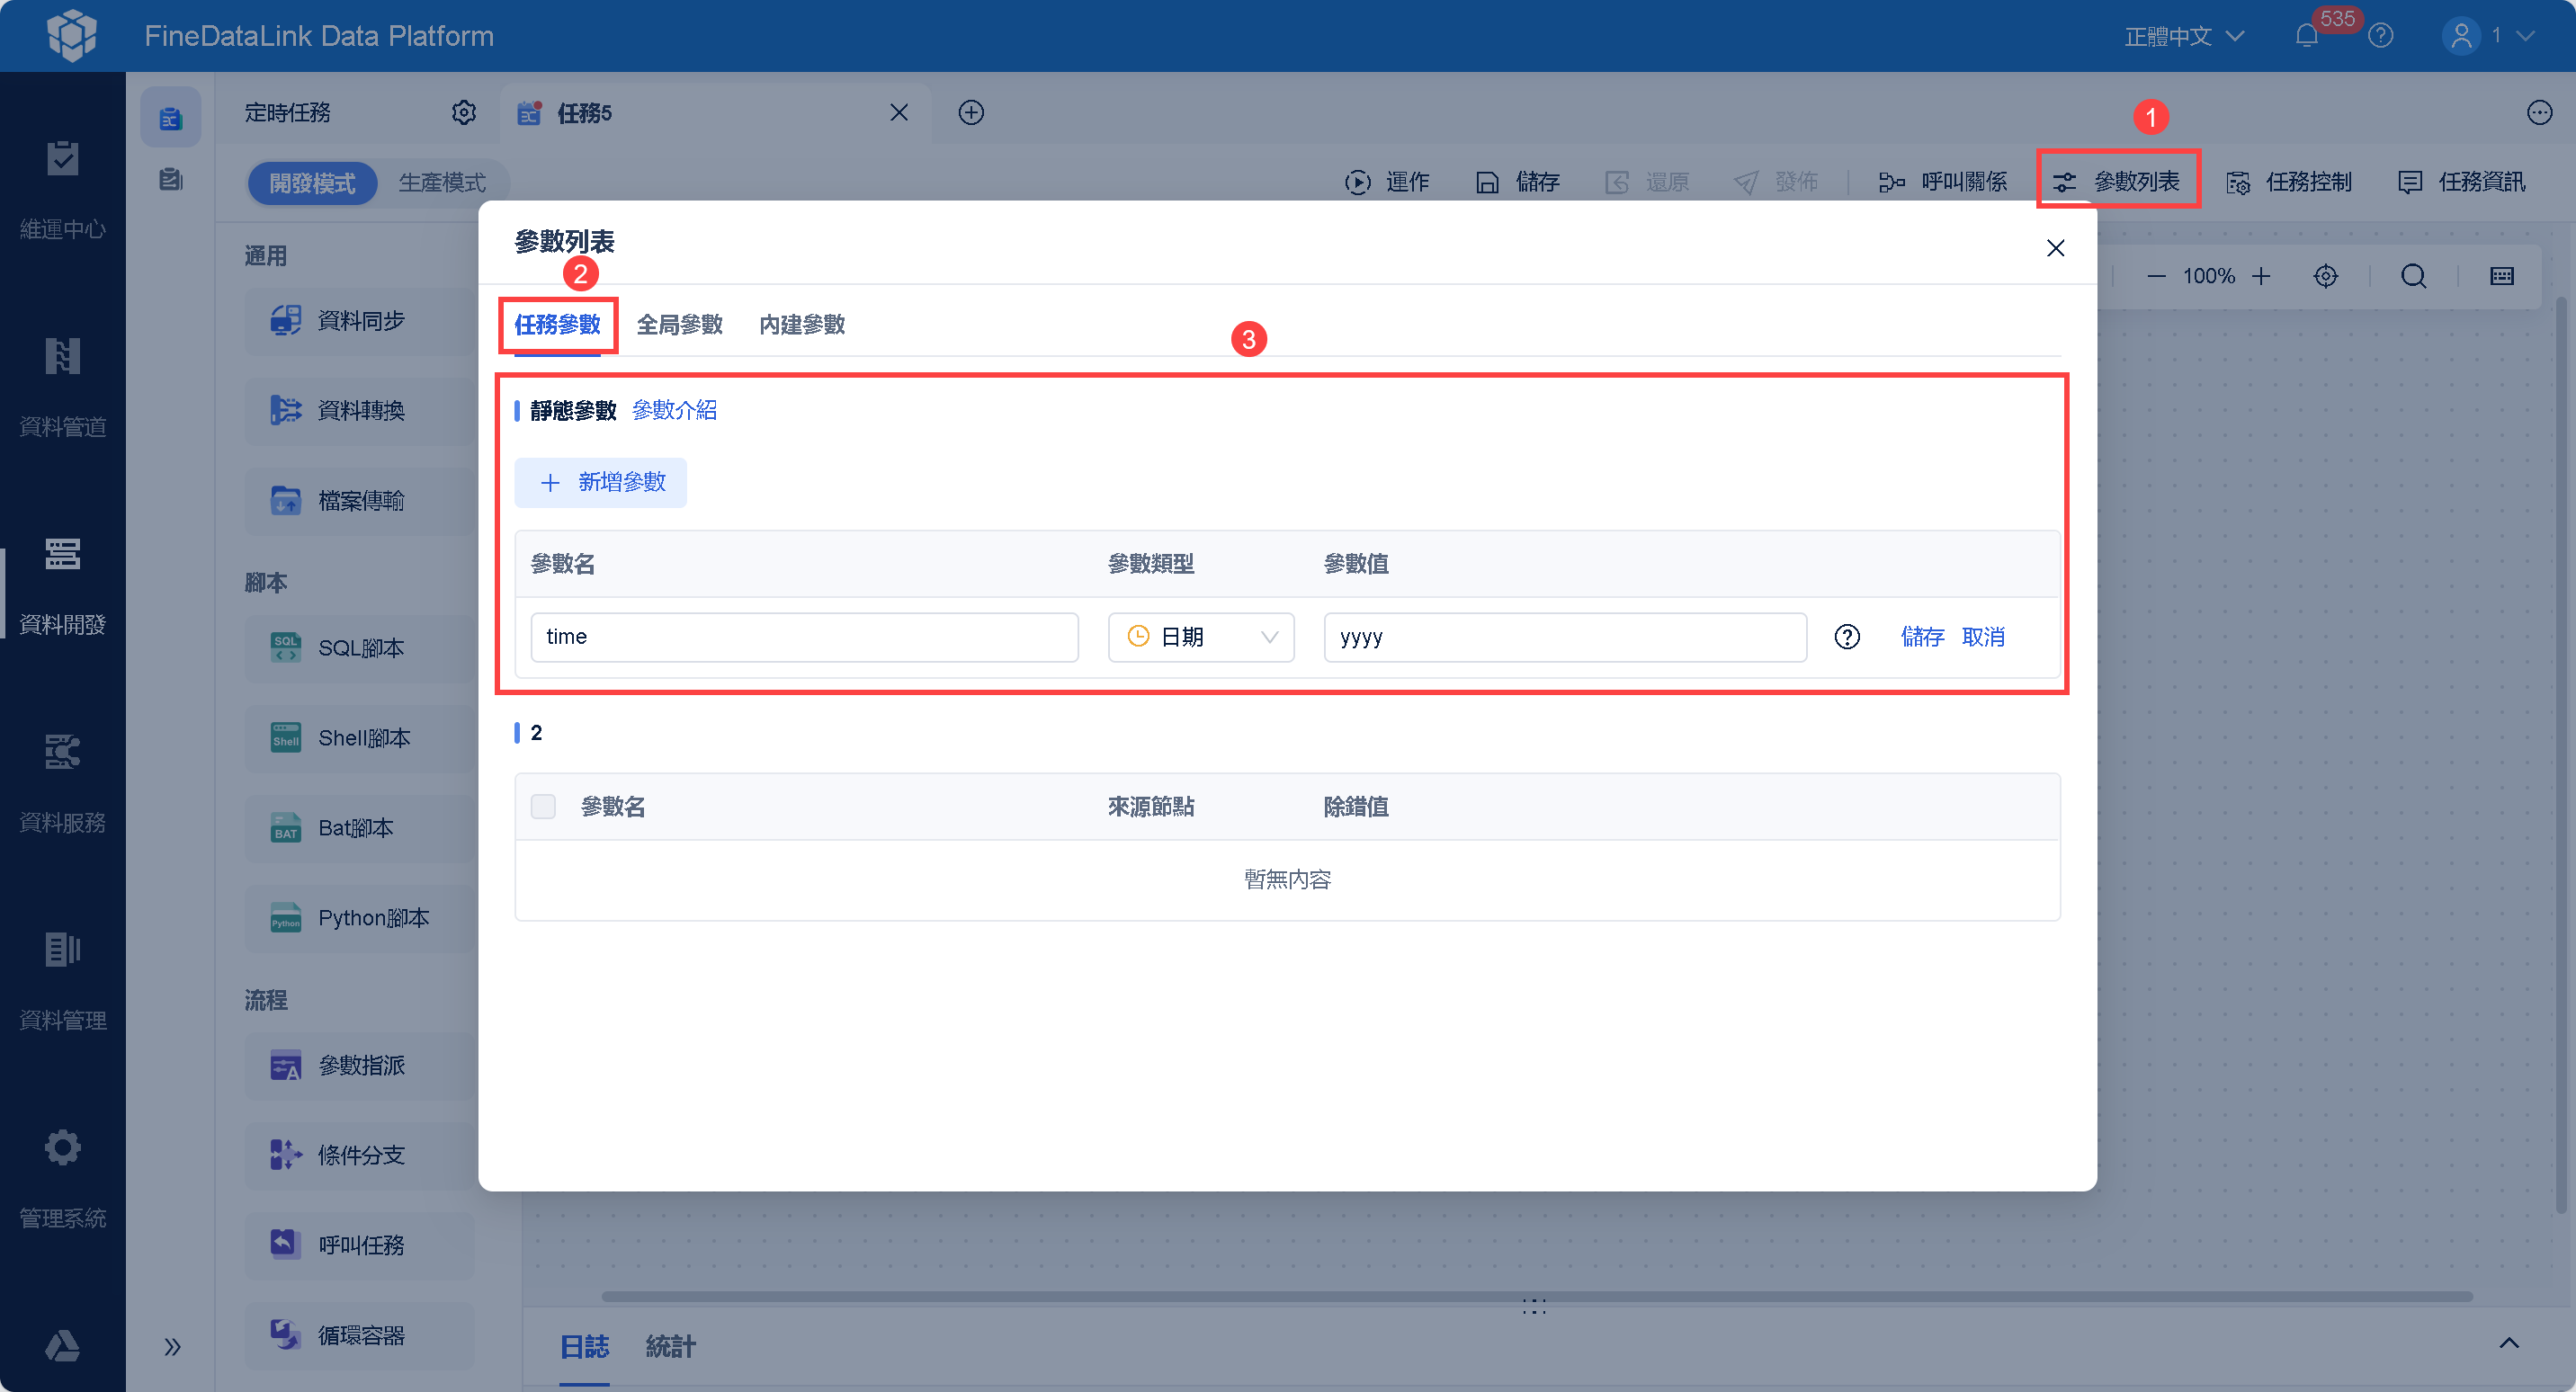Click the locate/center canvas target icon

click(x=2325, y=276)
